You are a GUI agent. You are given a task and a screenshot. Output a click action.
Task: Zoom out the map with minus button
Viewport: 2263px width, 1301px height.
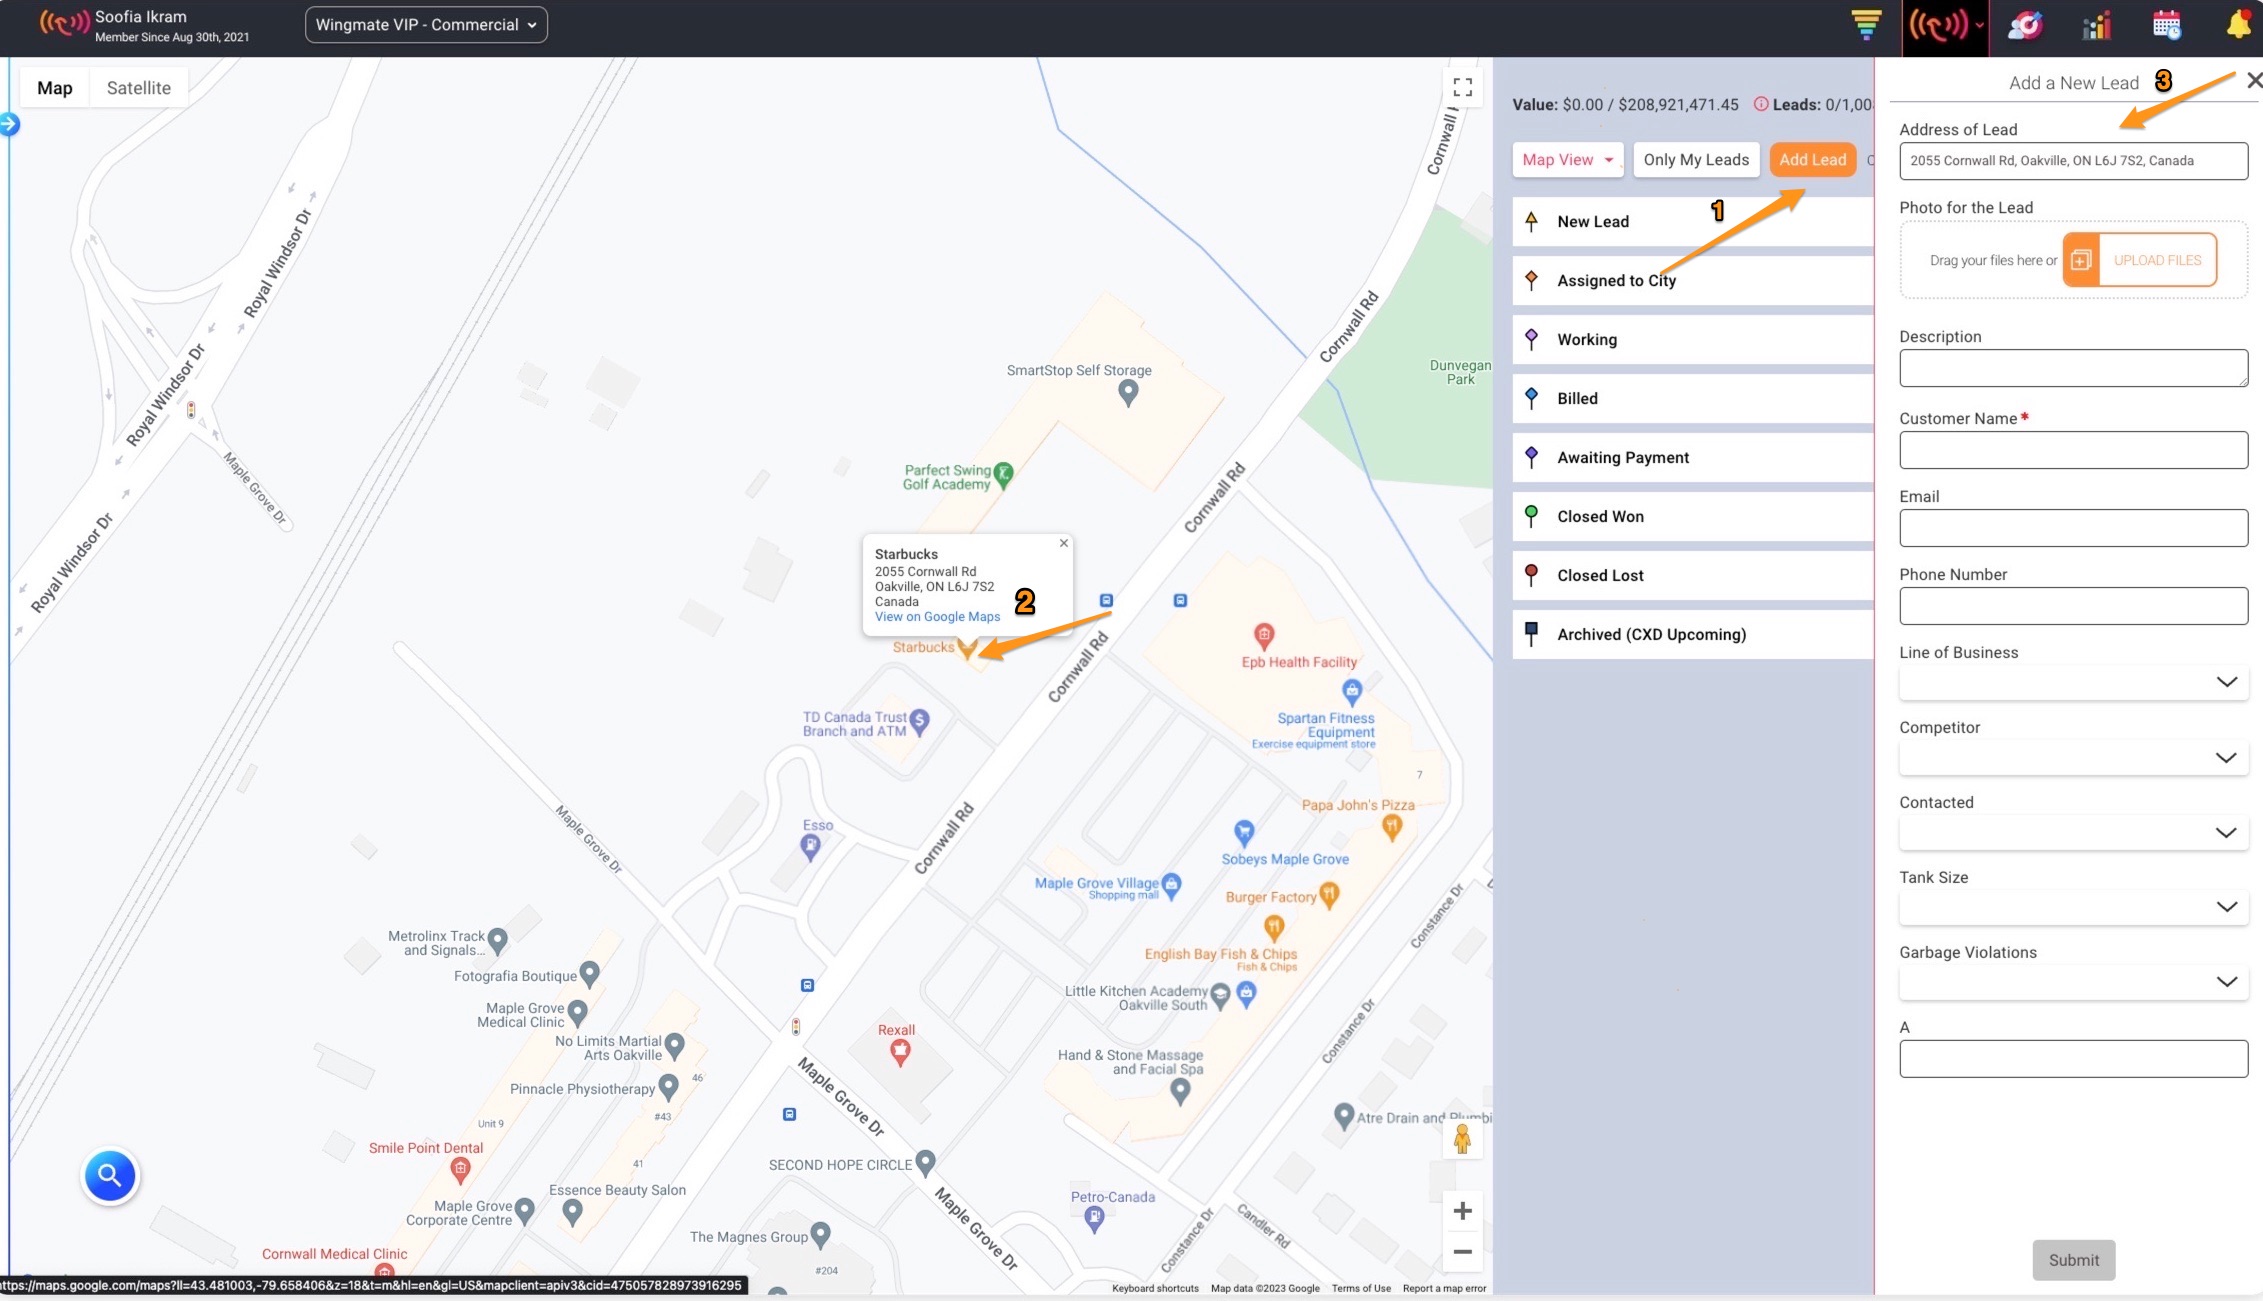tap(1462, 1252)
